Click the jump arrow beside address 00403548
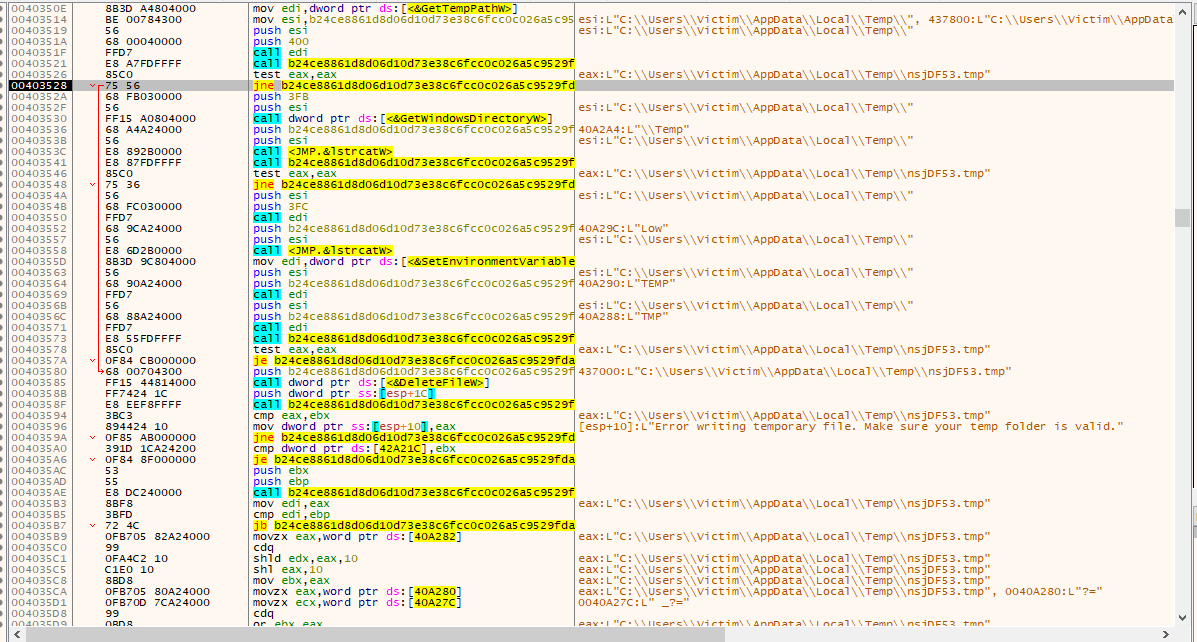Screen dimensions: 1197x642 pyautogui.click(x=93, y=185)
